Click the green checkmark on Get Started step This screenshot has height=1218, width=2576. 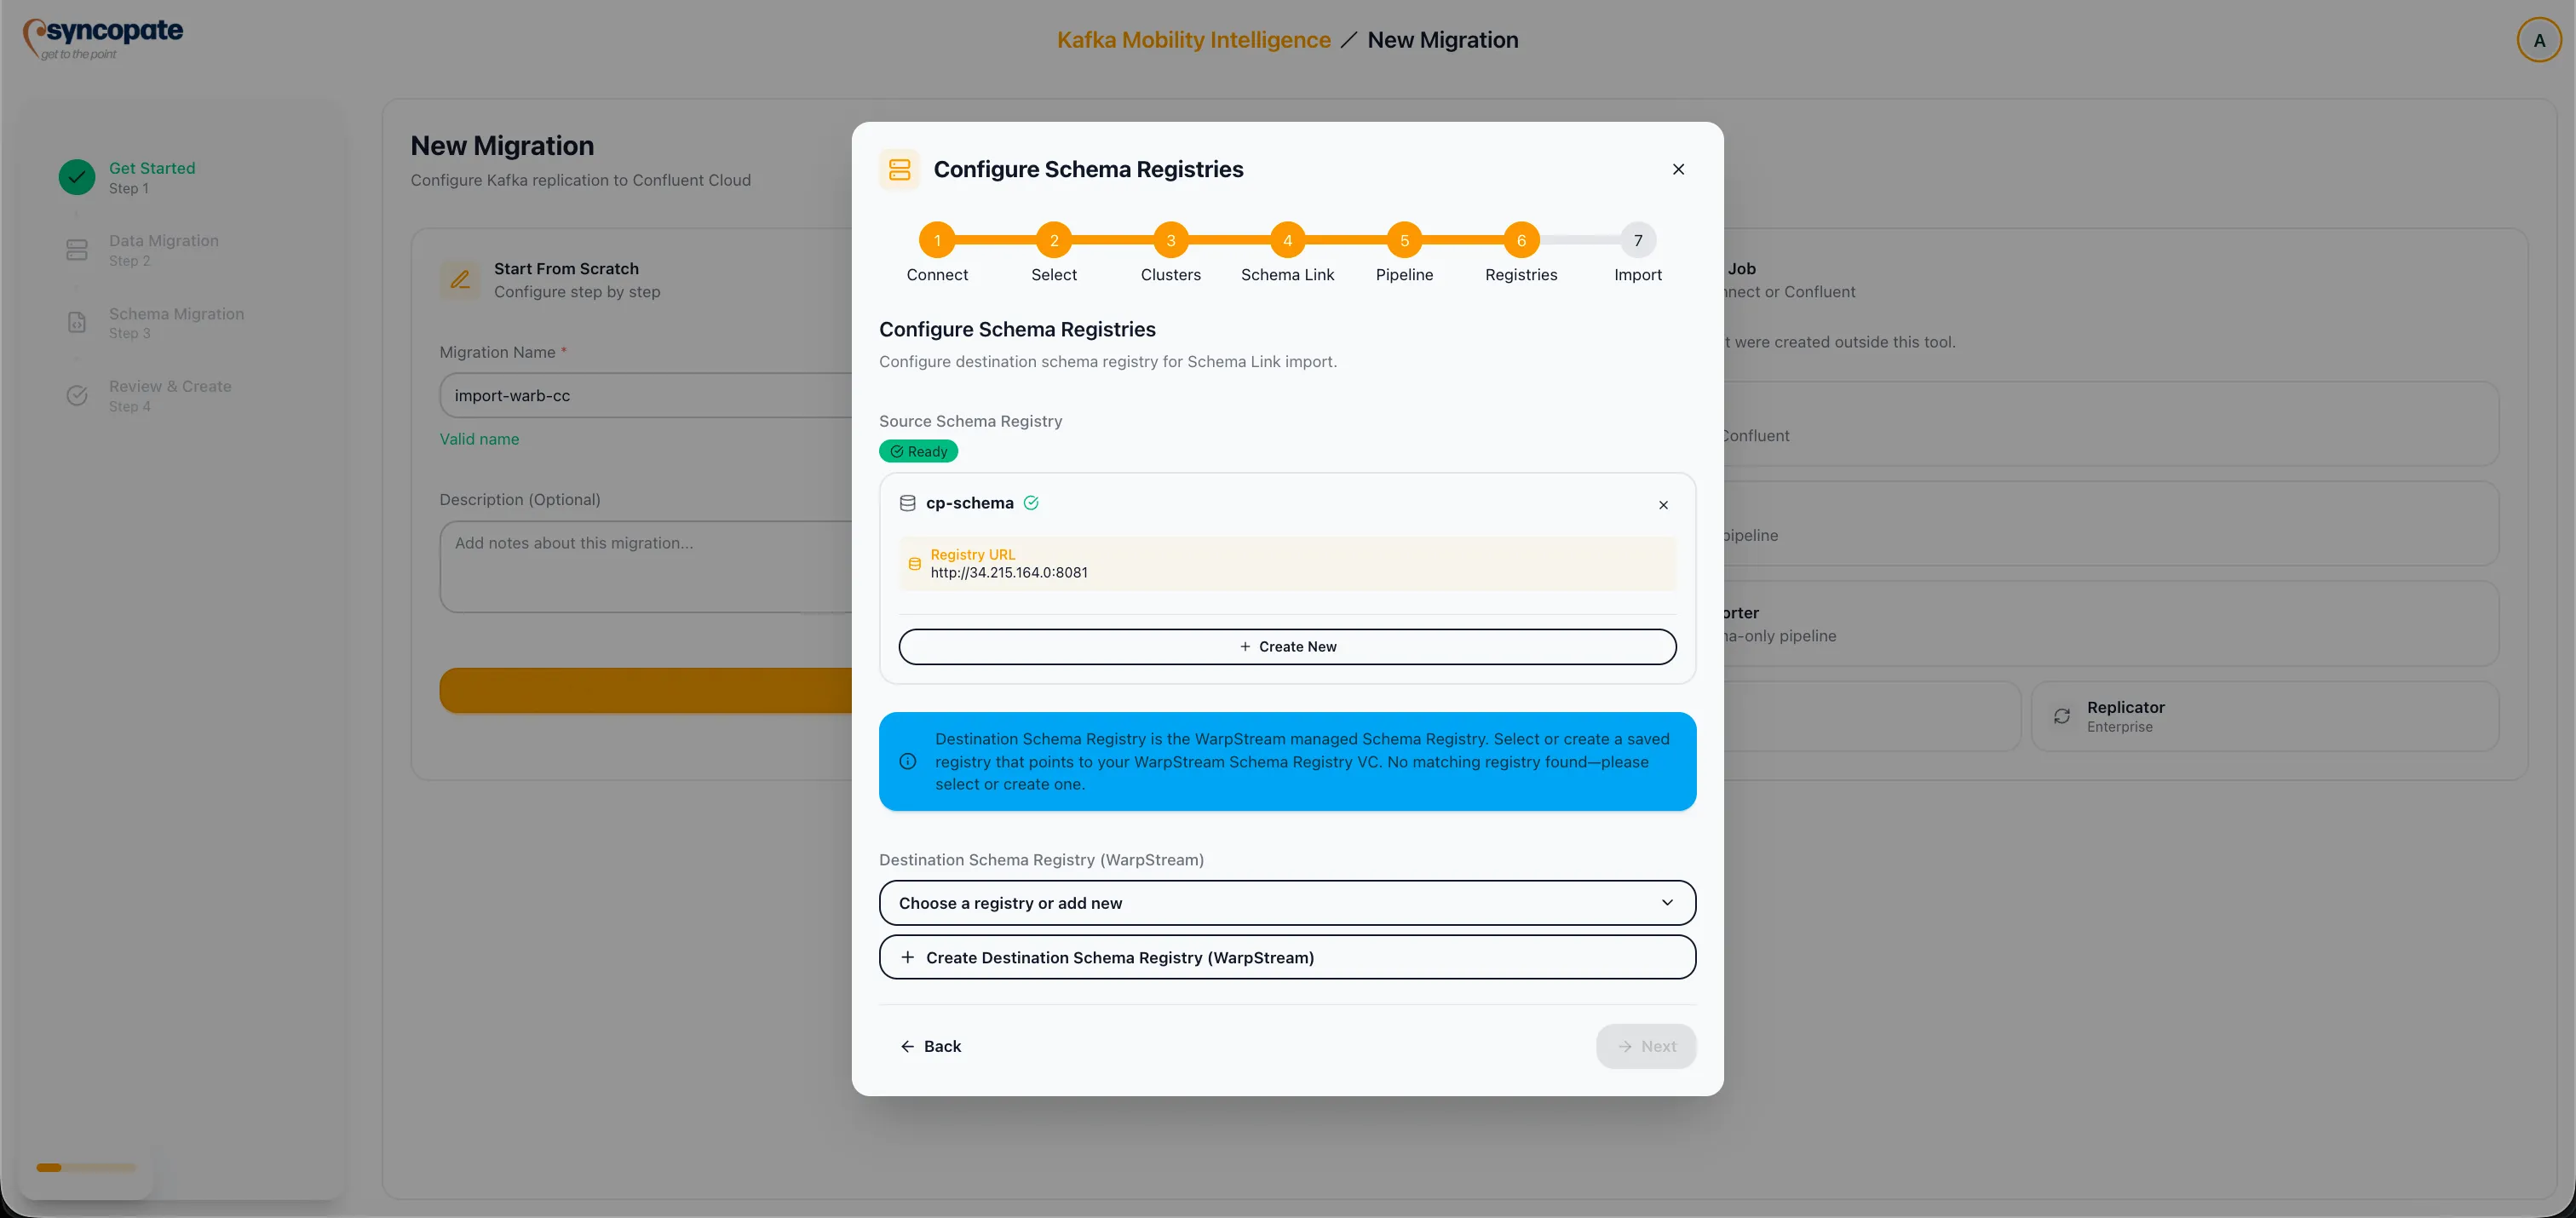77,176
